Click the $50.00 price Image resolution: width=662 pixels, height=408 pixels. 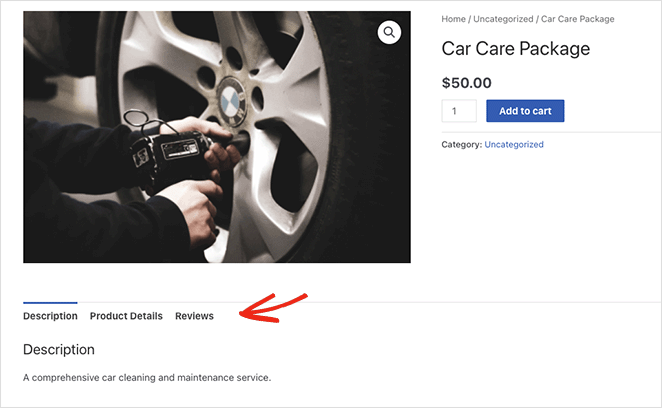point(466,83)
